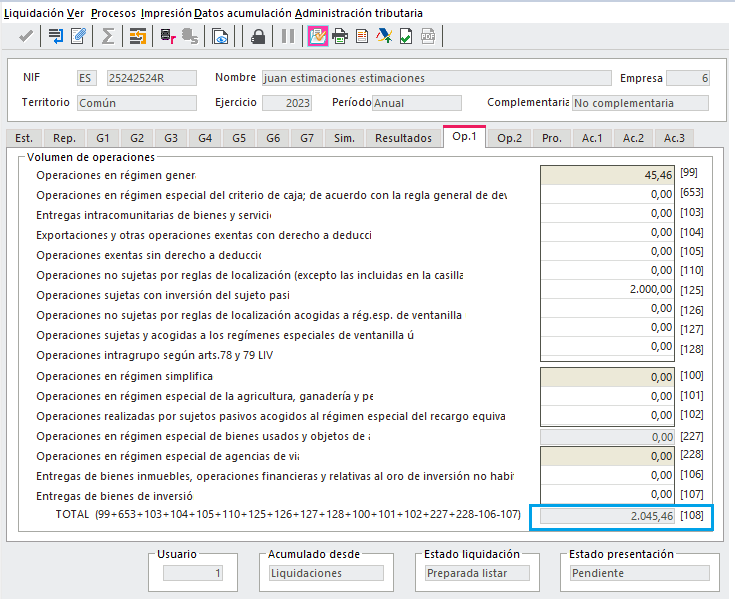Switch to the Resultados tab
This screenshot has width=735, height=607.
403,138
